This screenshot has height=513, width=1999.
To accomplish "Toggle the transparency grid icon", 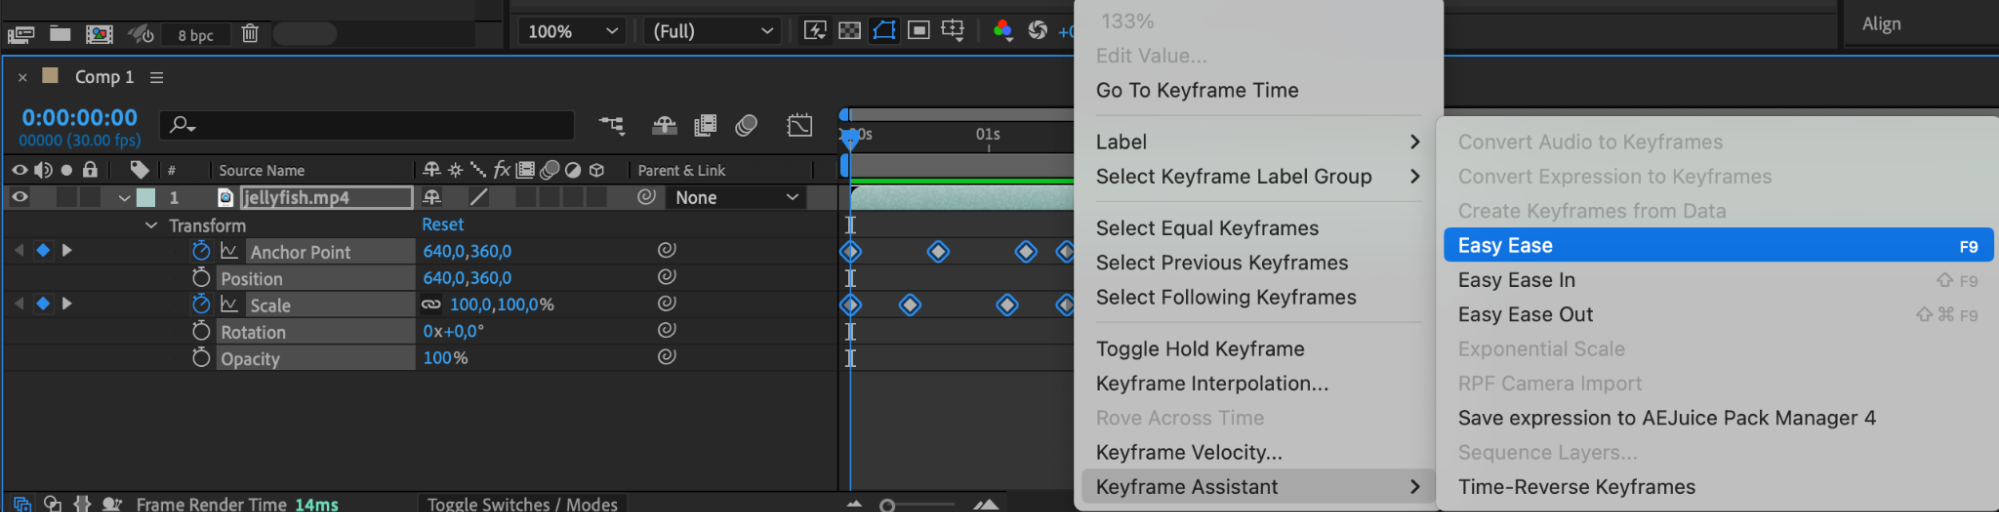I will [x=849, y=31].
